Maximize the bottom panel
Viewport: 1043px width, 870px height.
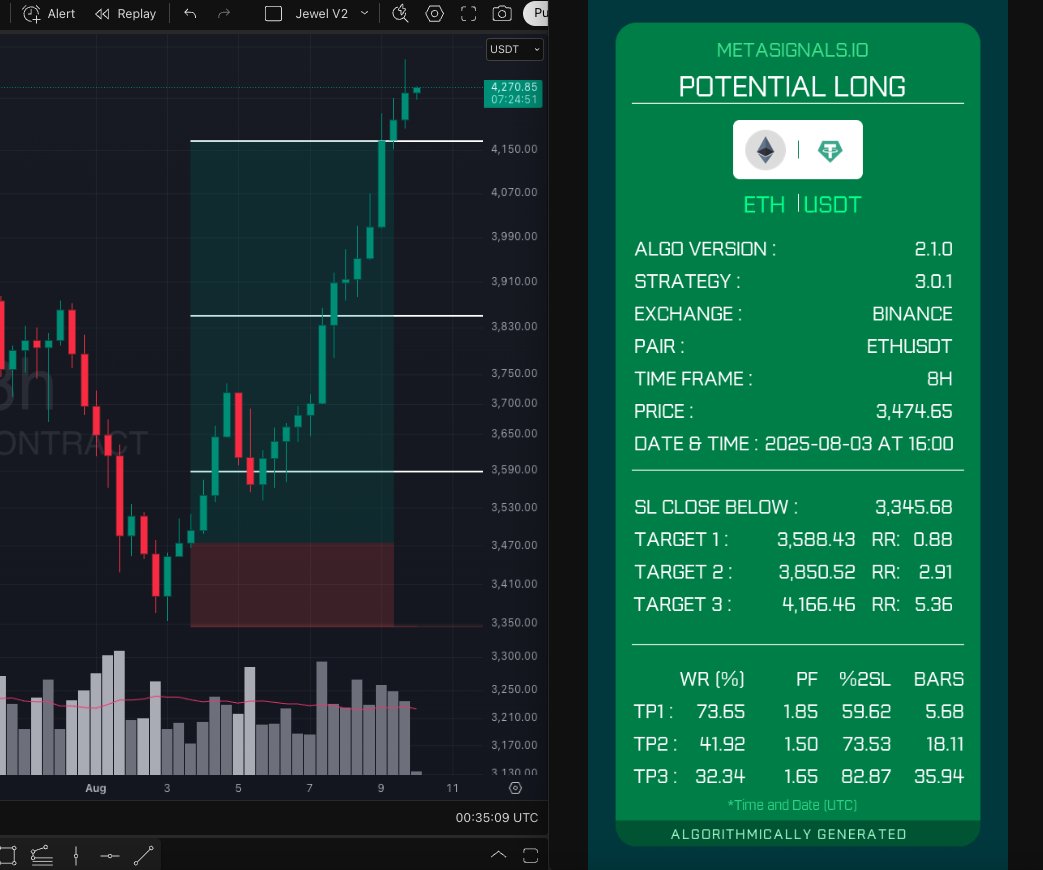click(530, 855)
